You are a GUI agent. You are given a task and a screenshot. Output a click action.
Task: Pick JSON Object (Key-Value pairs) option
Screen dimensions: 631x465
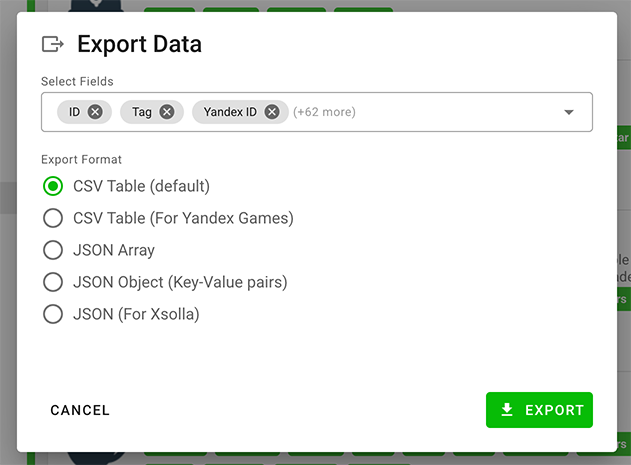(53, 282)
